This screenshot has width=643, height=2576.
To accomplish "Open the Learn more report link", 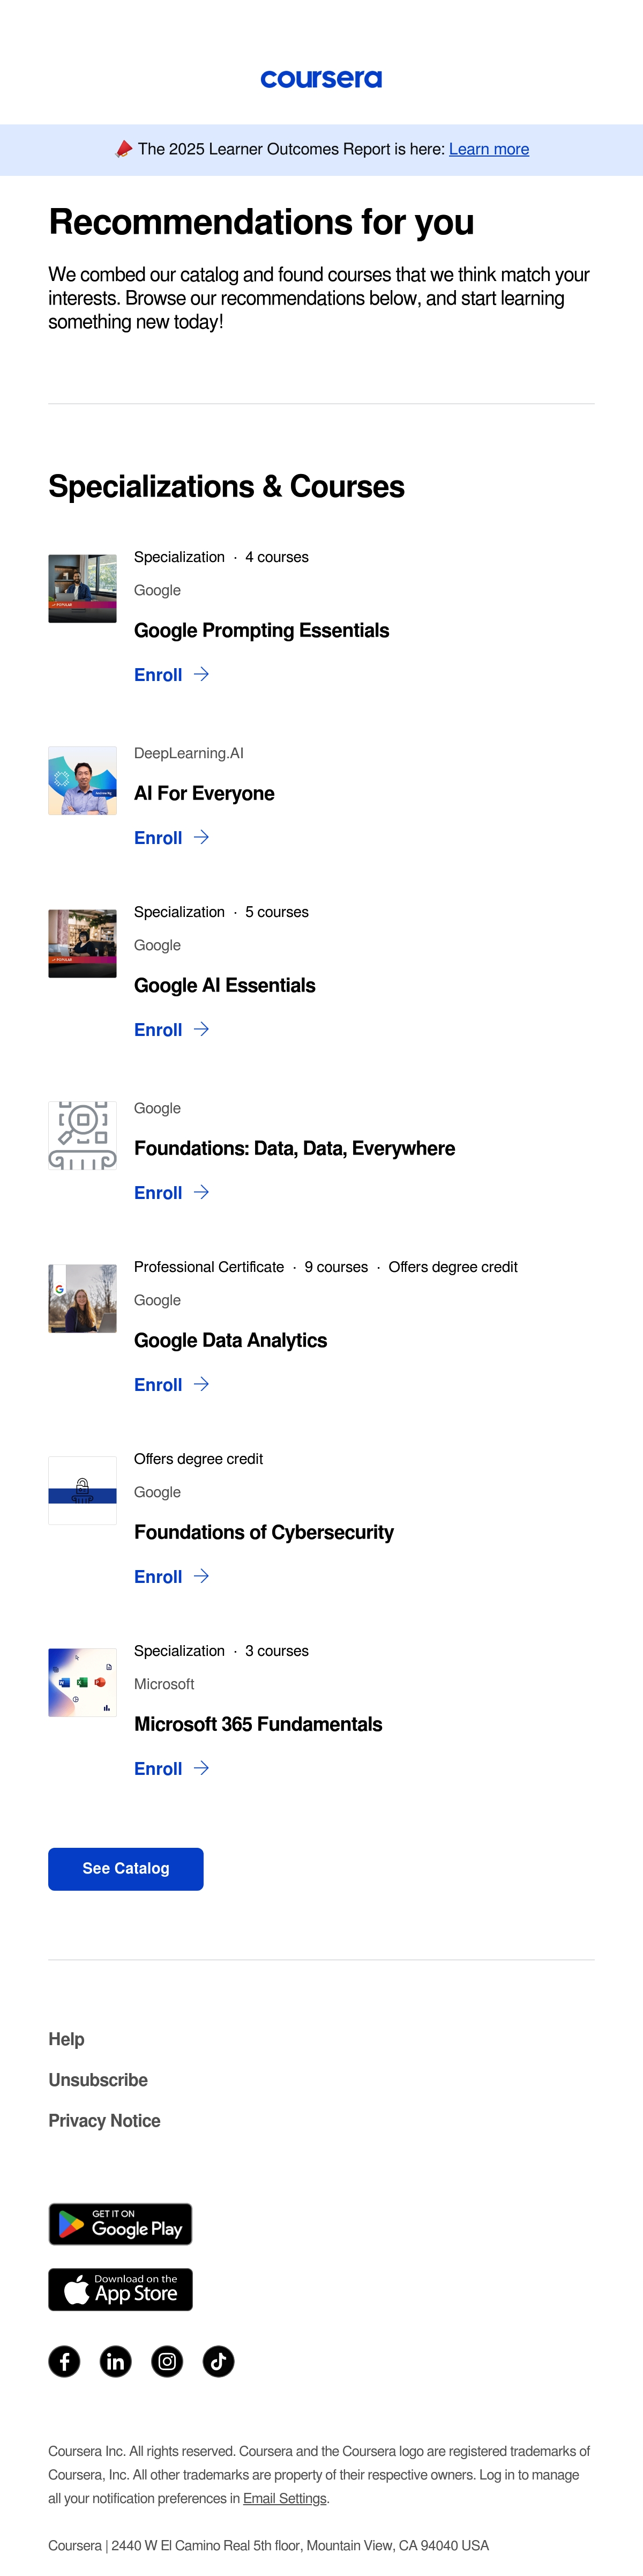I will tap(489, 149).
